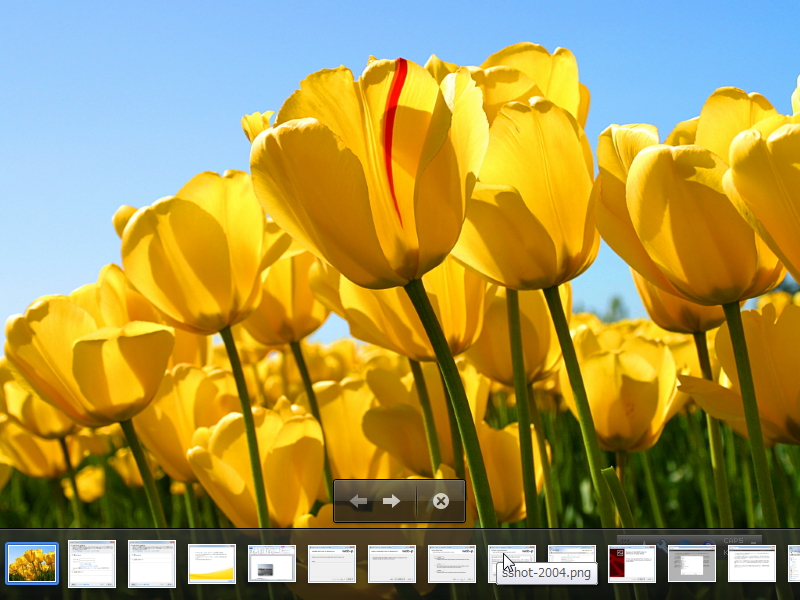Open the thumbnail with dark red side banner
This screenshot has width=800, height=600.
click(x=632, y=564)
